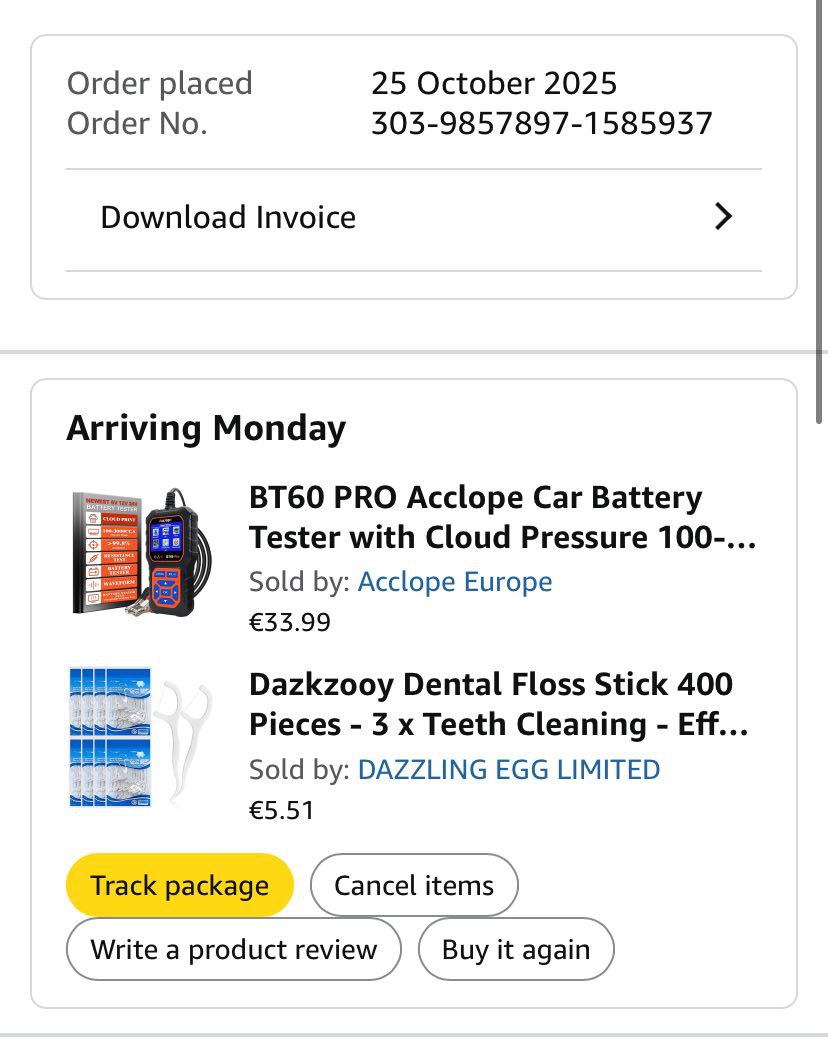Click the €33.99 price text
The image size is (828, 1063).
290,622
